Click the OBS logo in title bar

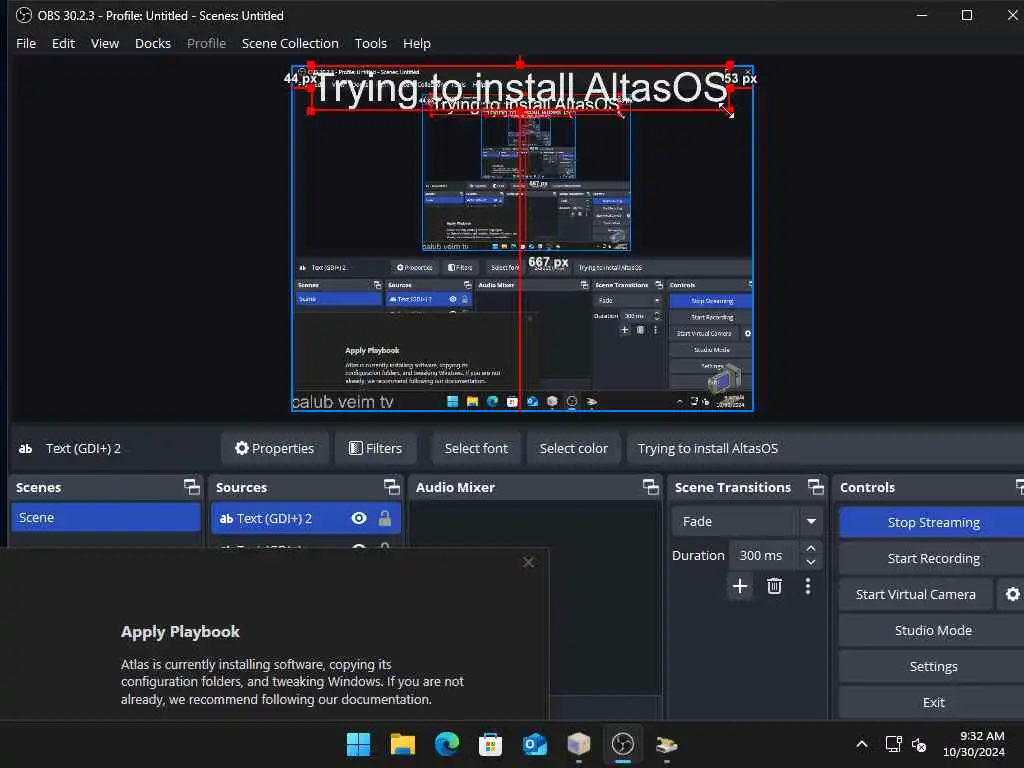click(24, 15)
